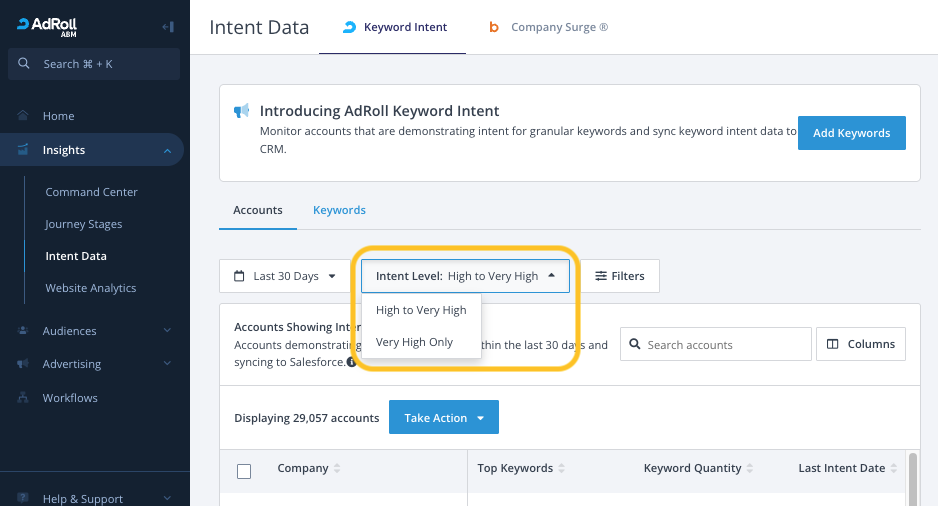Image resolution: width=938 pixels, height=506 pixels.
Task: Open the Filters panel
Action: click(x=619, y=276)
